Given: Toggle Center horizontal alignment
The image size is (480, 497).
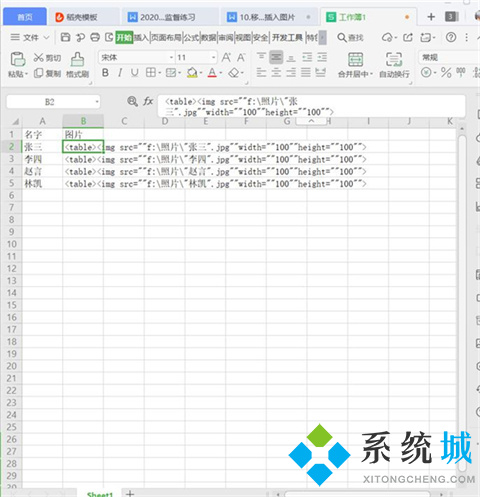Looking at the screenshot, I should [x=276, y=72].
